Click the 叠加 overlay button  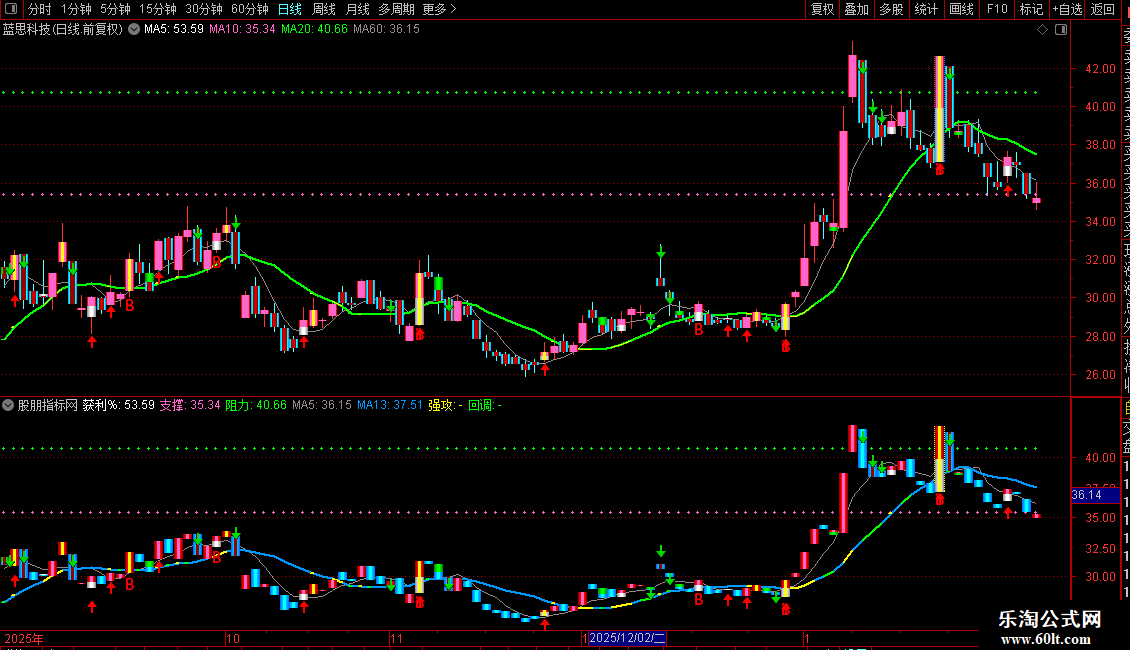pos(857,9)
